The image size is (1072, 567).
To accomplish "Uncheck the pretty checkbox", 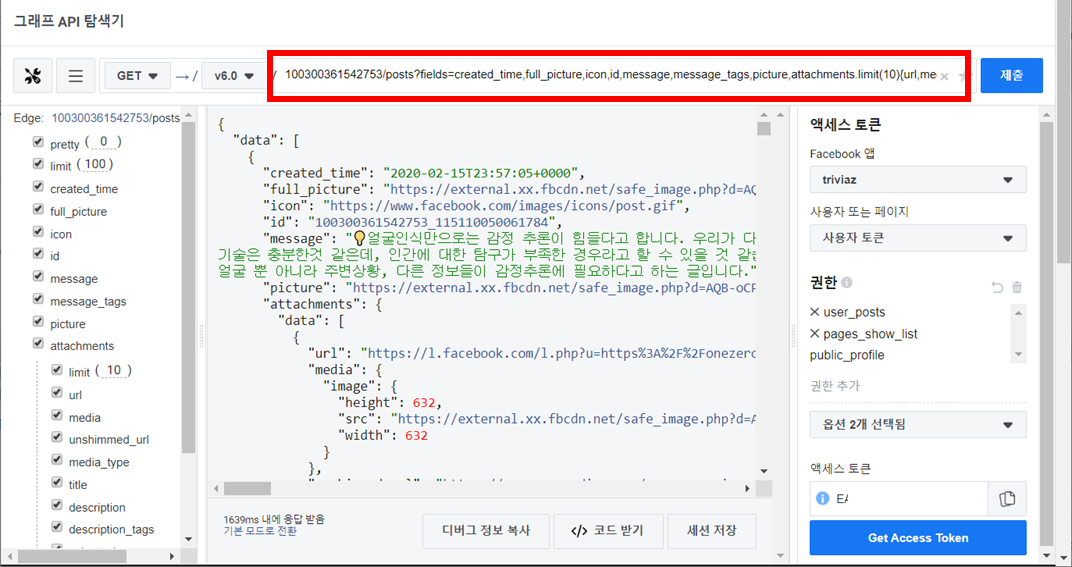I will 38,142.
